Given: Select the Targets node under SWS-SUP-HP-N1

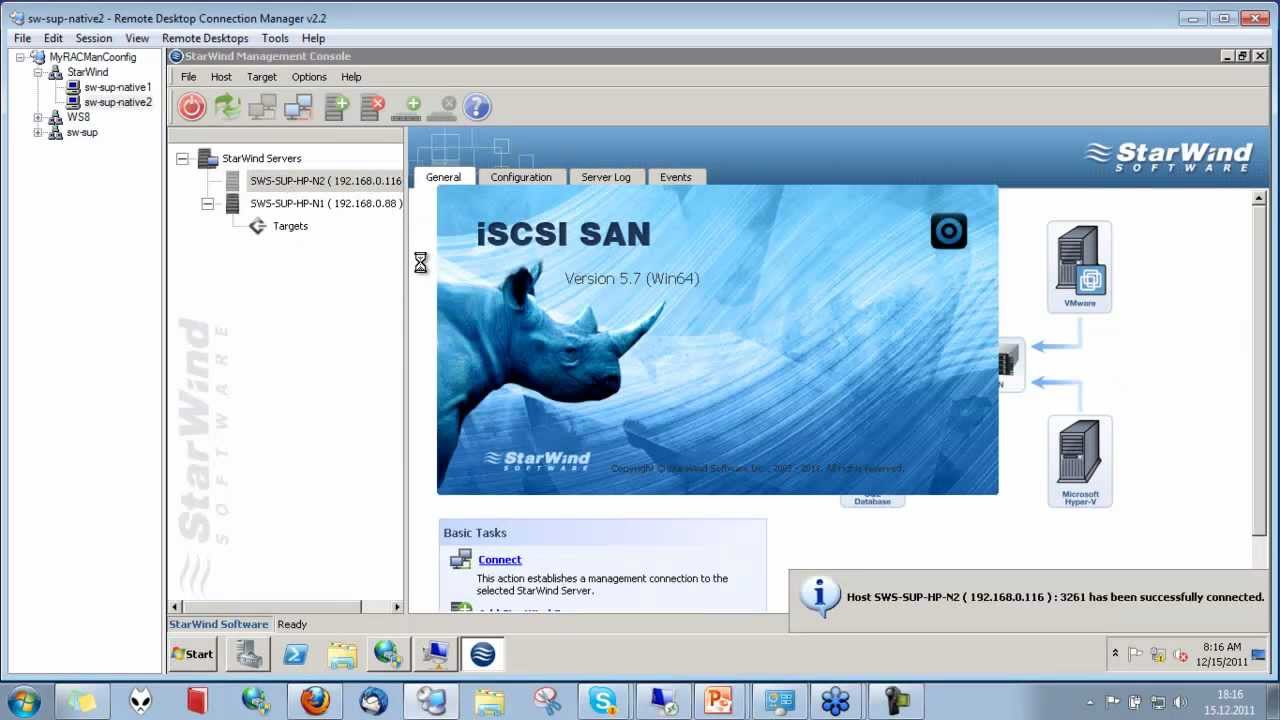Looking at the screenshot, I should 290,226.
